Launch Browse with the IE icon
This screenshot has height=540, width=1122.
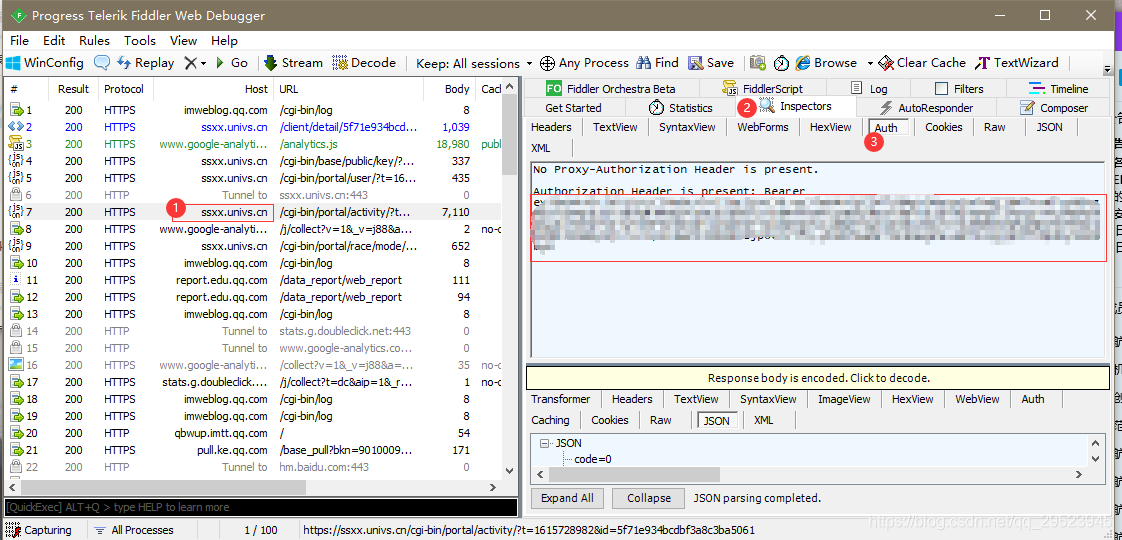point(826,63)
